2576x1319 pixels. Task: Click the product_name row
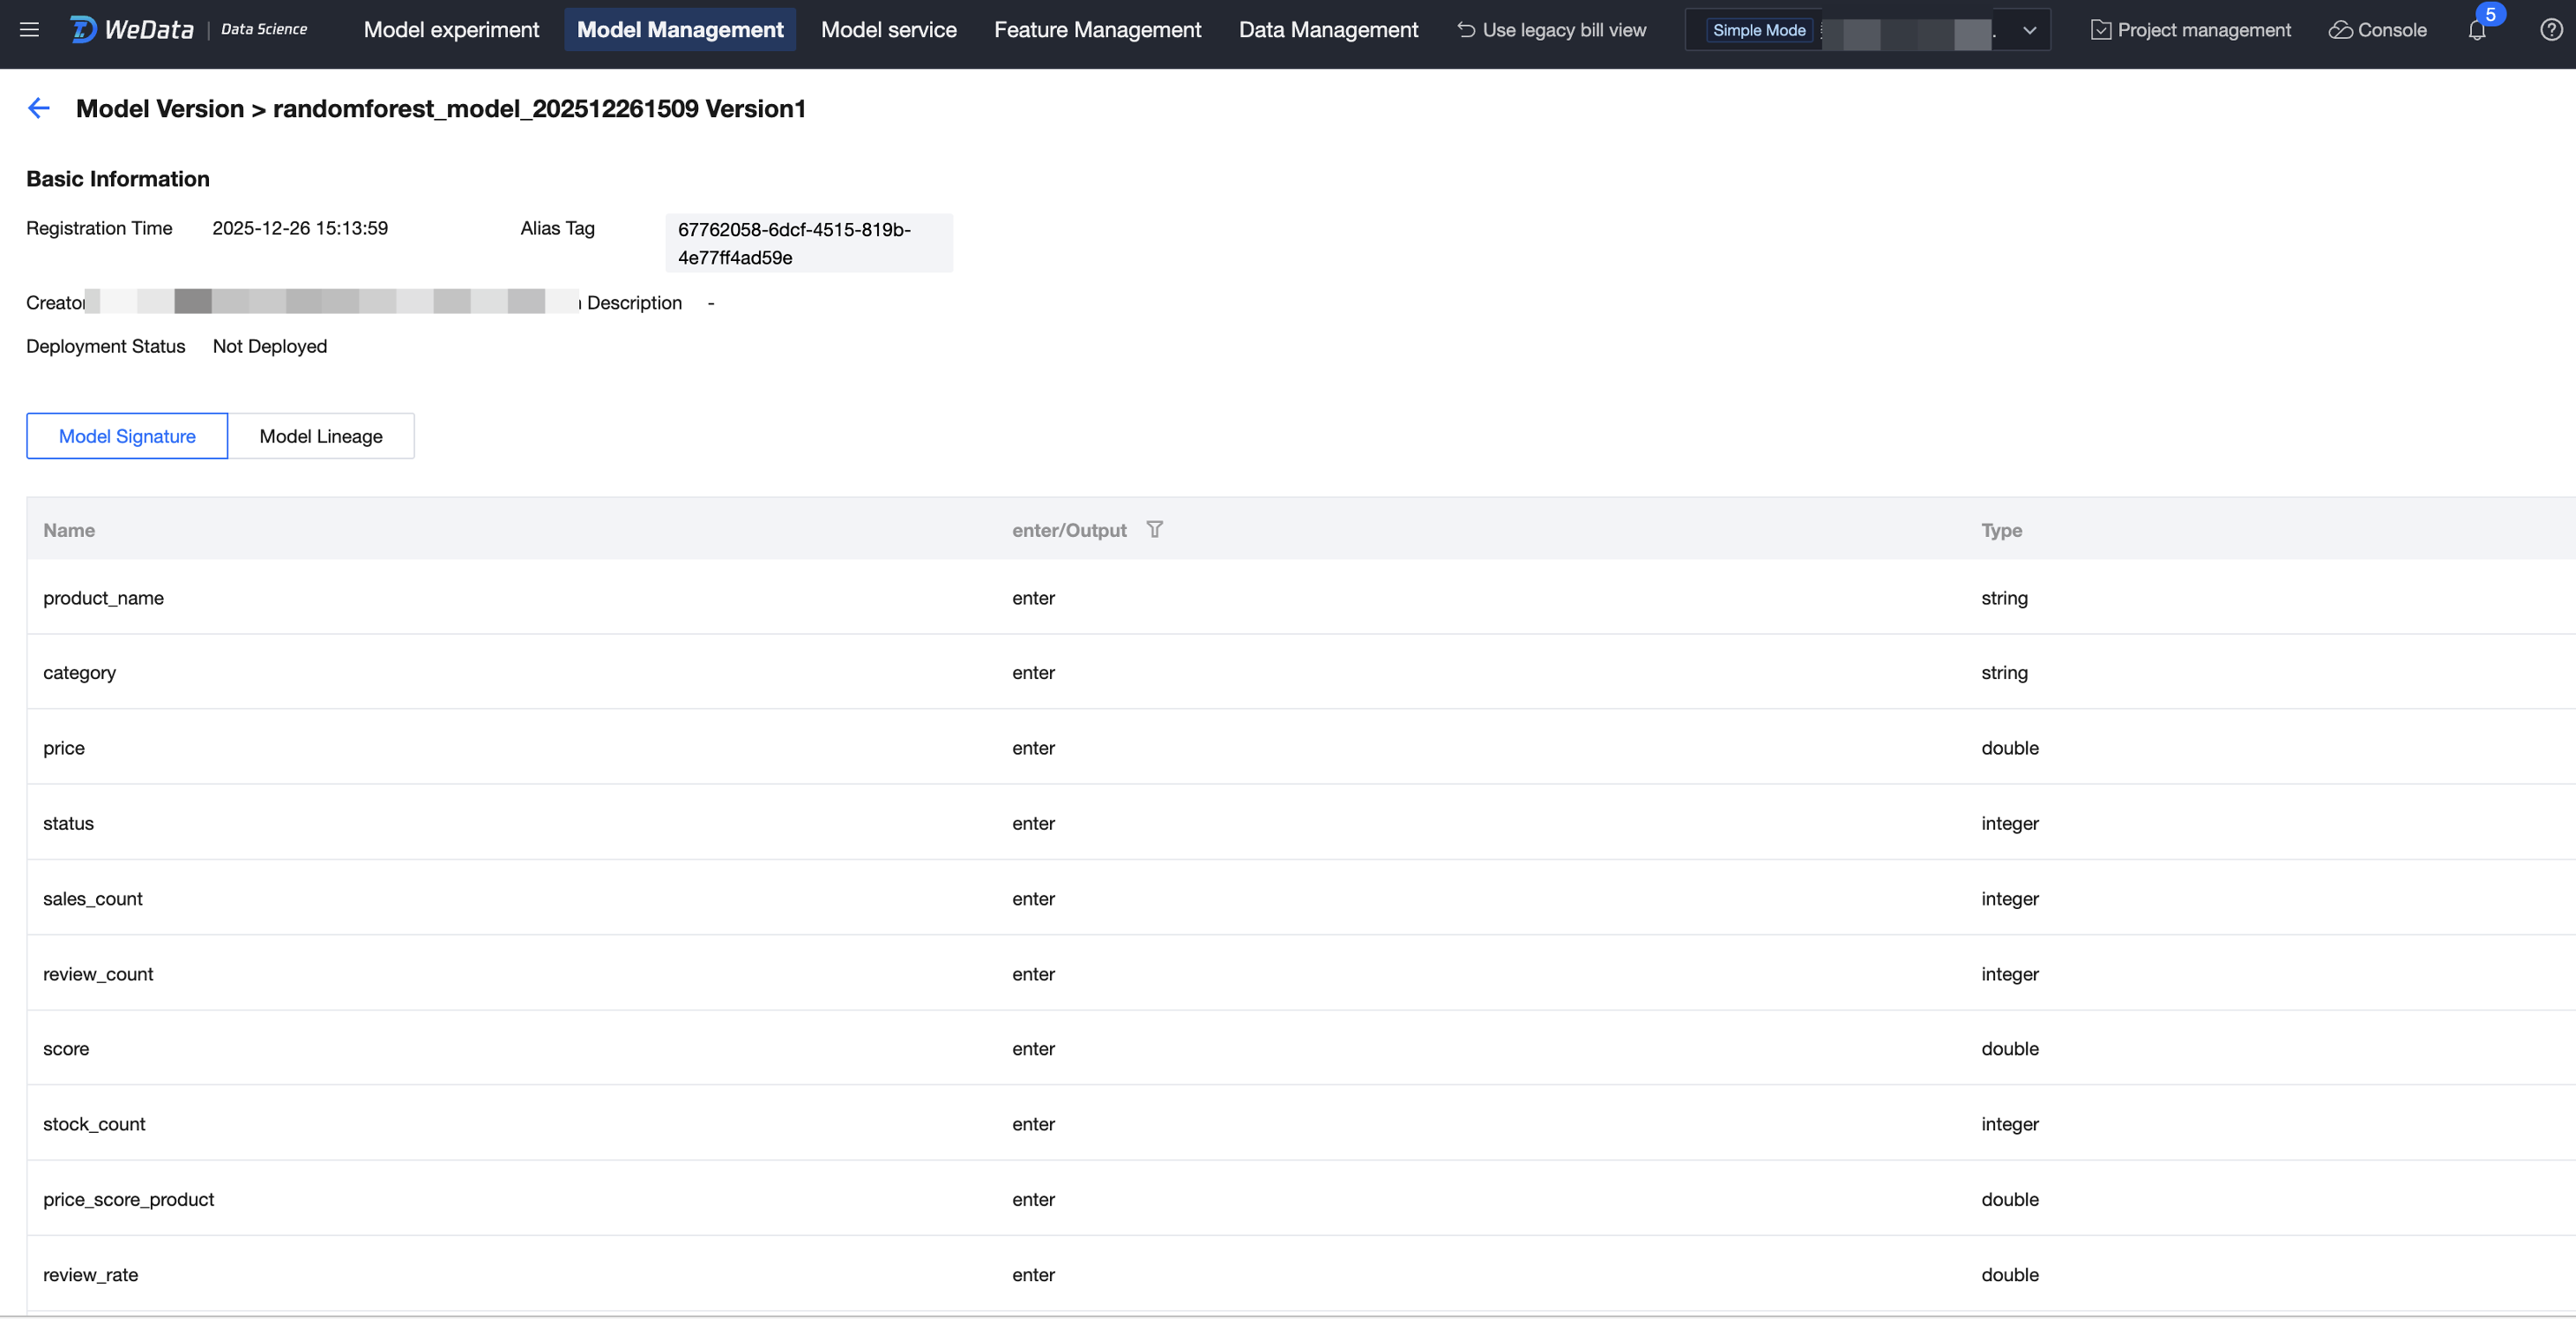(103, 598)
